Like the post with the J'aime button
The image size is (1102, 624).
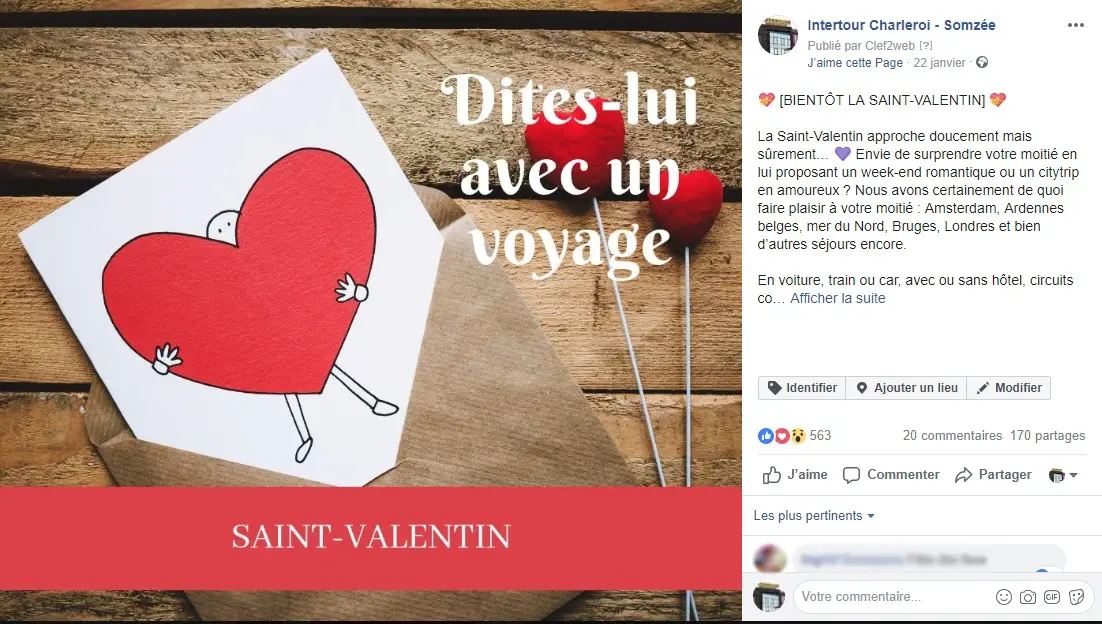tap(795, 475)
